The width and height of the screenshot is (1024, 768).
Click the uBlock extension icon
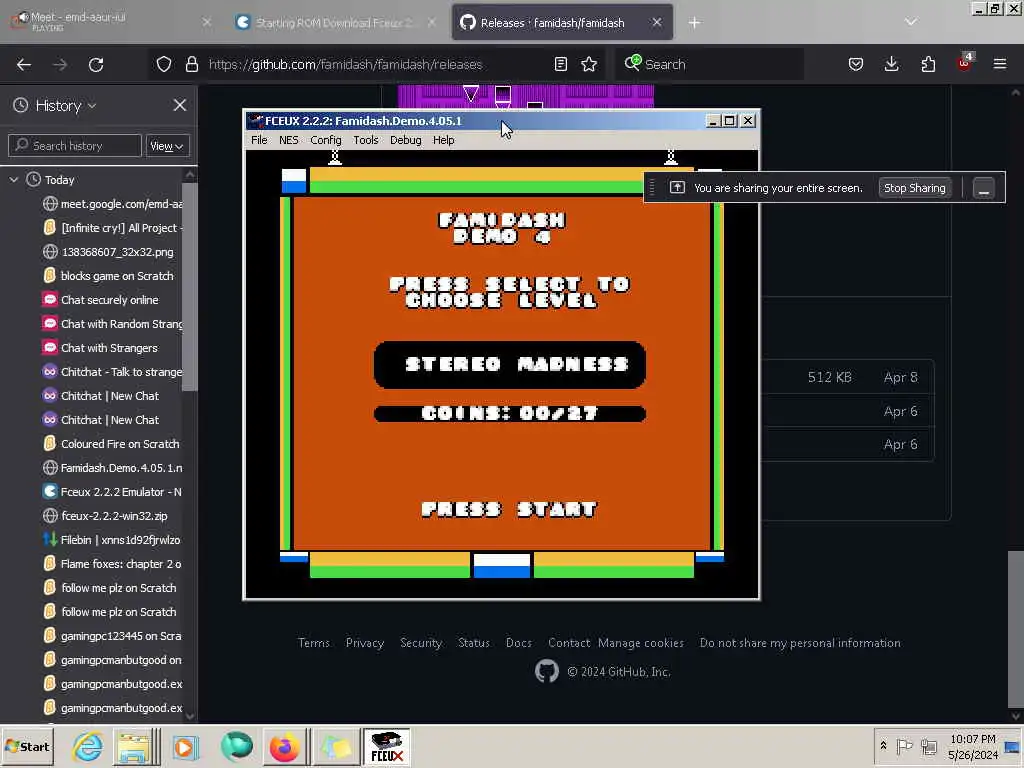click(965, 63)
